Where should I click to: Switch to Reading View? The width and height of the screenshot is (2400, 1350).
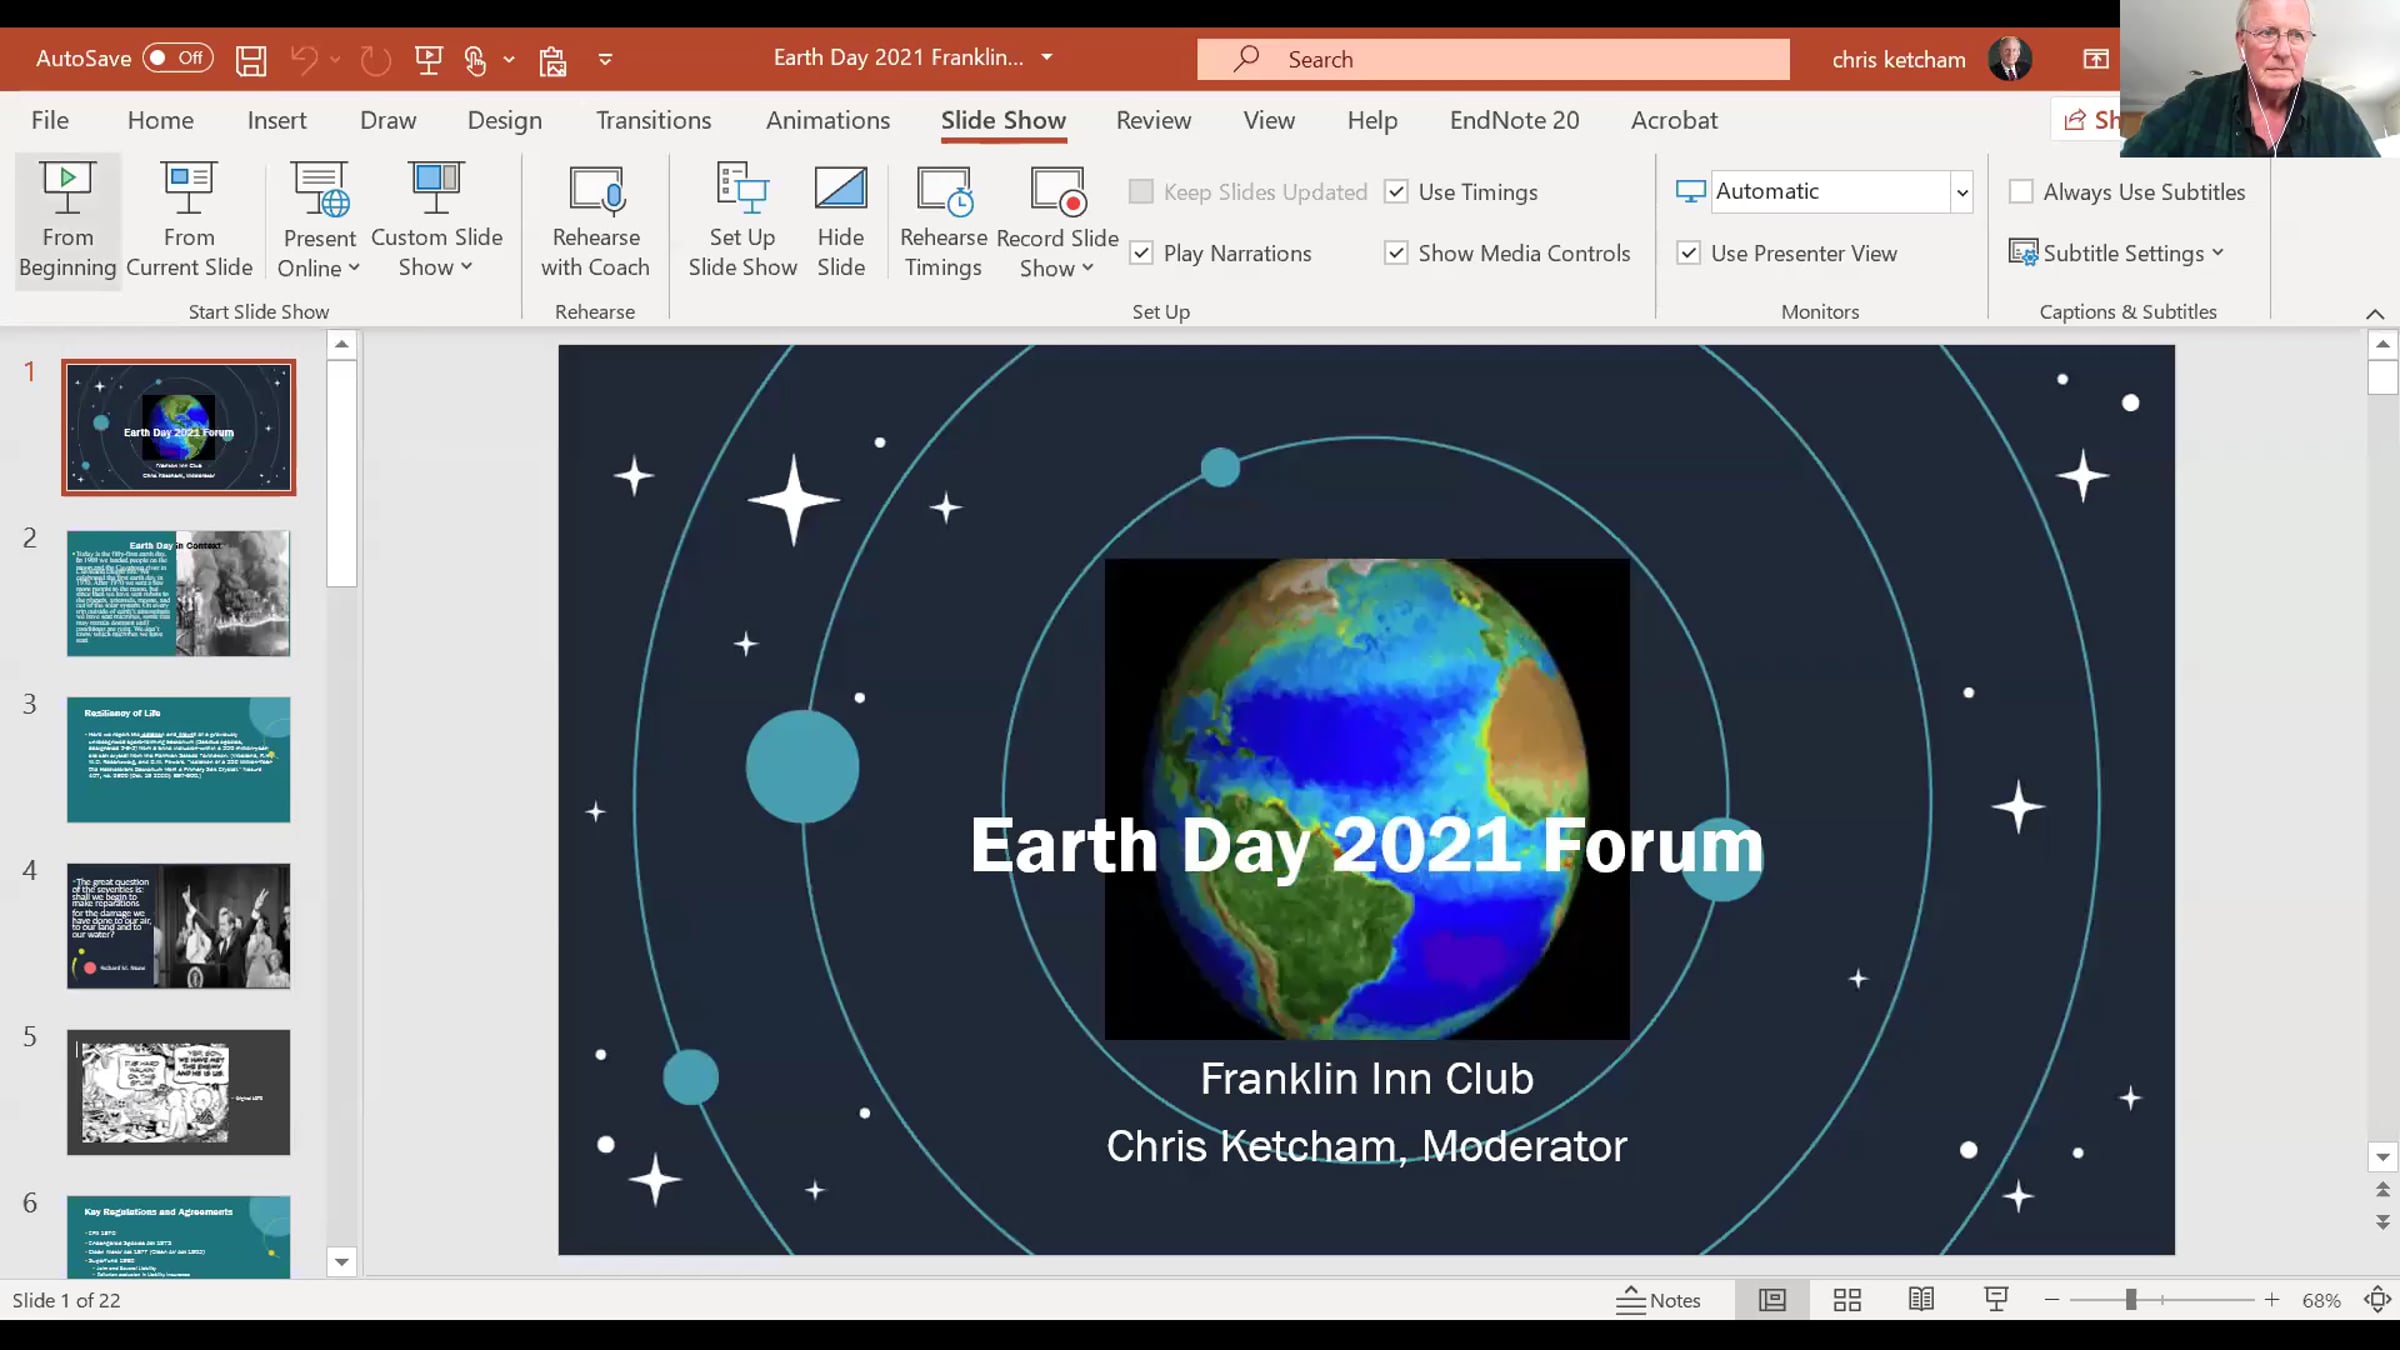tap(1921, 1300)
